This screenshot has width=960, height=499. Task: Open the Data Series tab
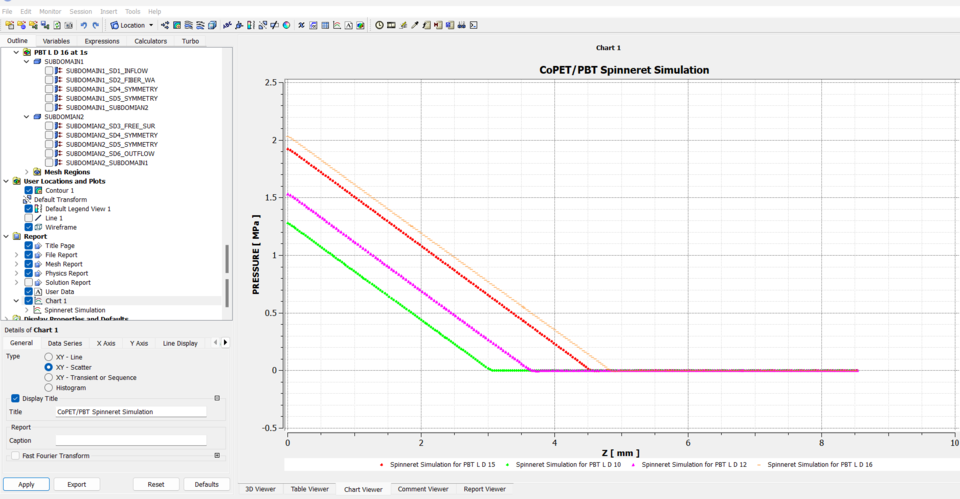pyautogui.click(x=65, y=343)
